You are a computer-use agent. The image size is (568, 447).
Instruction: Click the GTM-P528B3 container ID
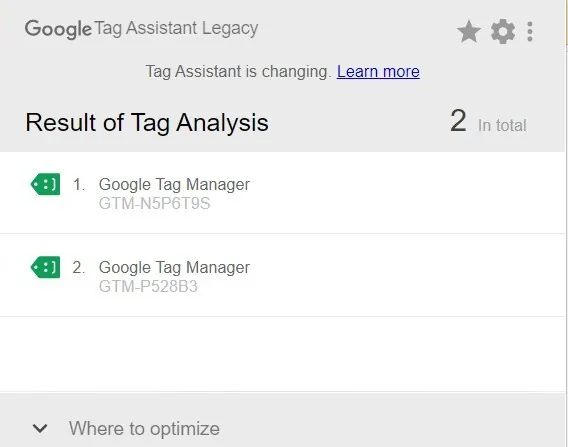click(148, 287)
